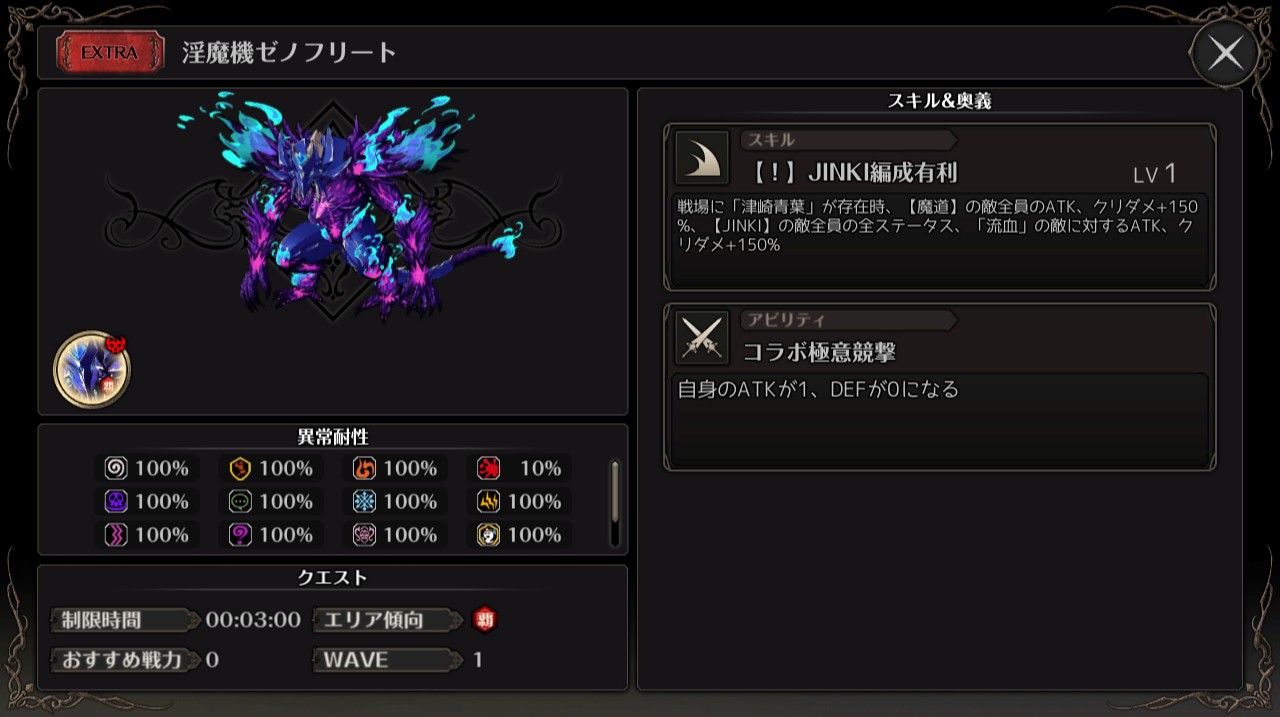
Task: Tap the red エリア傾向 attribute badge
Action: coord(484,620)
